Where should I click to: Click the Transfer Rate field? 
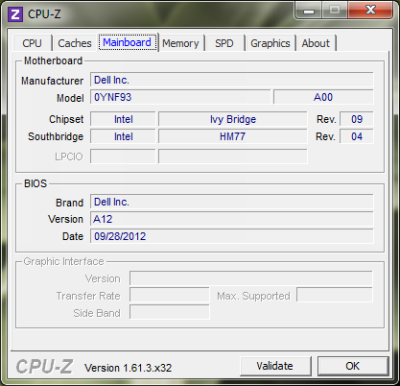tap(169, 296)
